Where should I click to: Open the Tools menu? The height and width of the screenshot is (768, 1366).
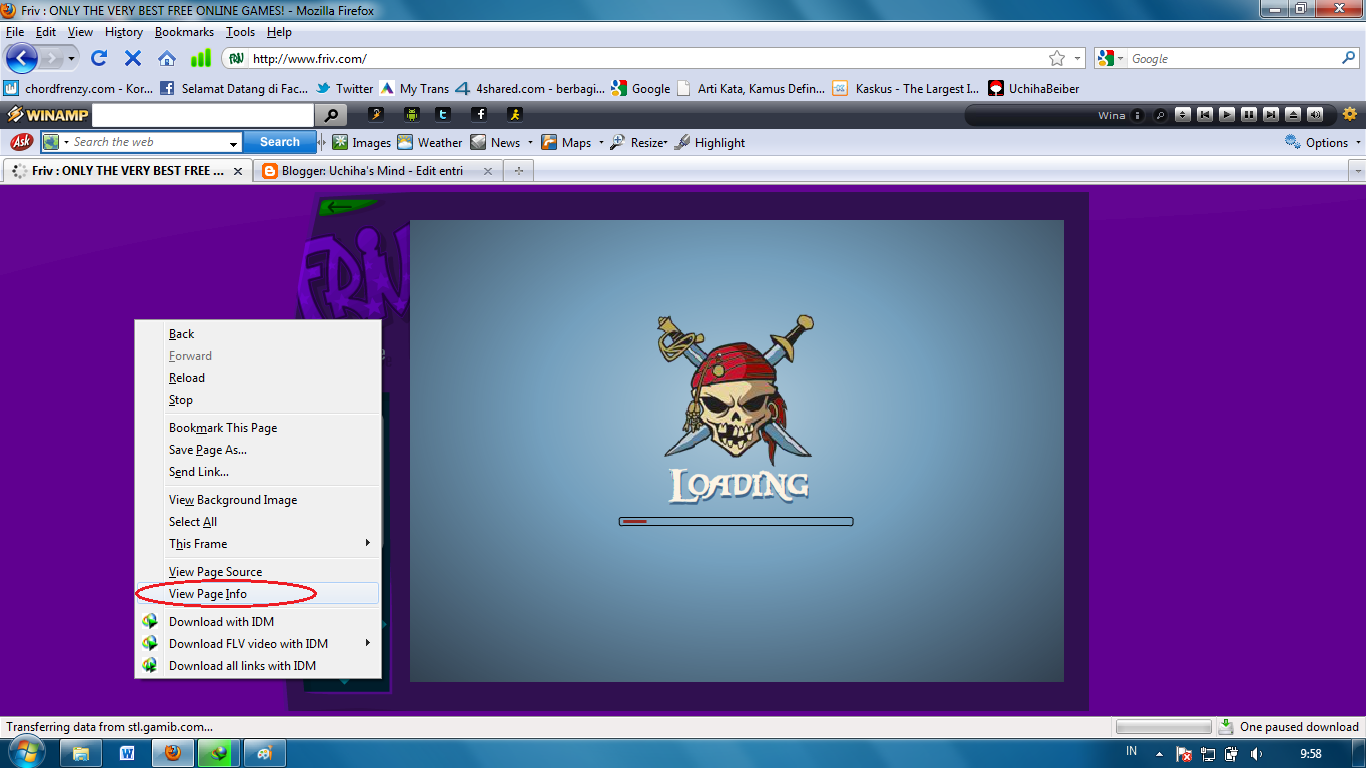point(240,32)
